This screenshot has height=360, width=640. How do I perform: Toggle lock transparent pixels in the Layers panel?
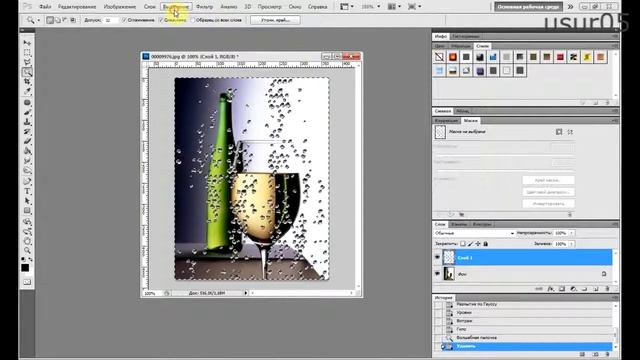463,244
